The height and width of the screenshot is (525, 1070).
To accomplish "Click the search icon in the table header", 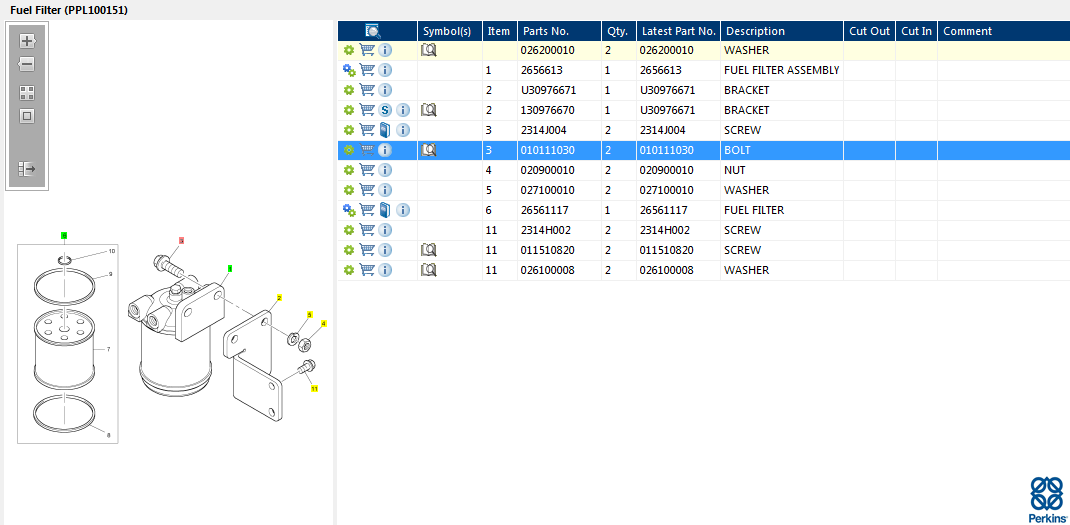I will (373, 31).
